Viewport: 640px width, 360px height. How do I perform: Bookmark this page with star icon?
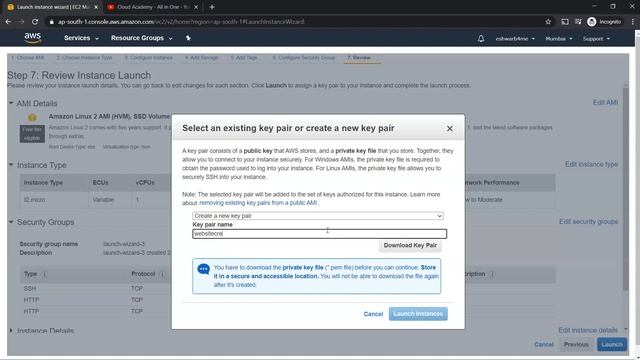point(548,22)
